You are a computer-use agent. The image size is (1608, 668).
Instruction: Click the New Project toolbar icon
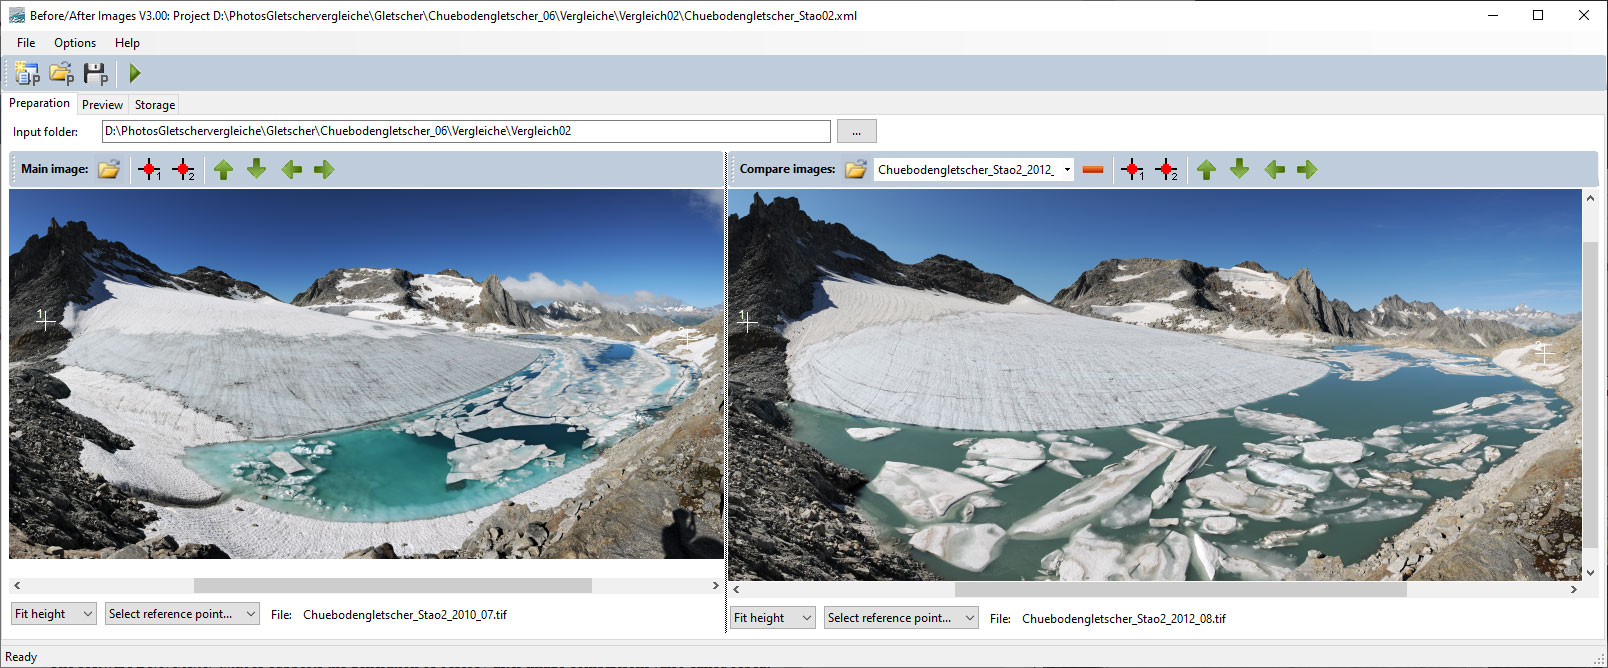[x=27, y=73]
